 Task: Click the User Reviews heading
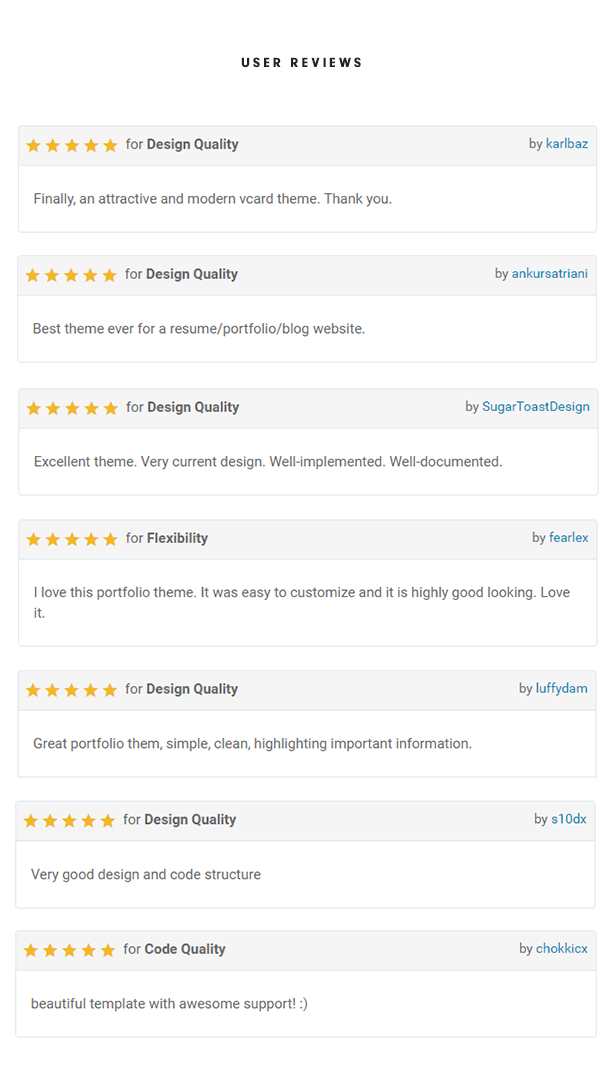(302, 63)
